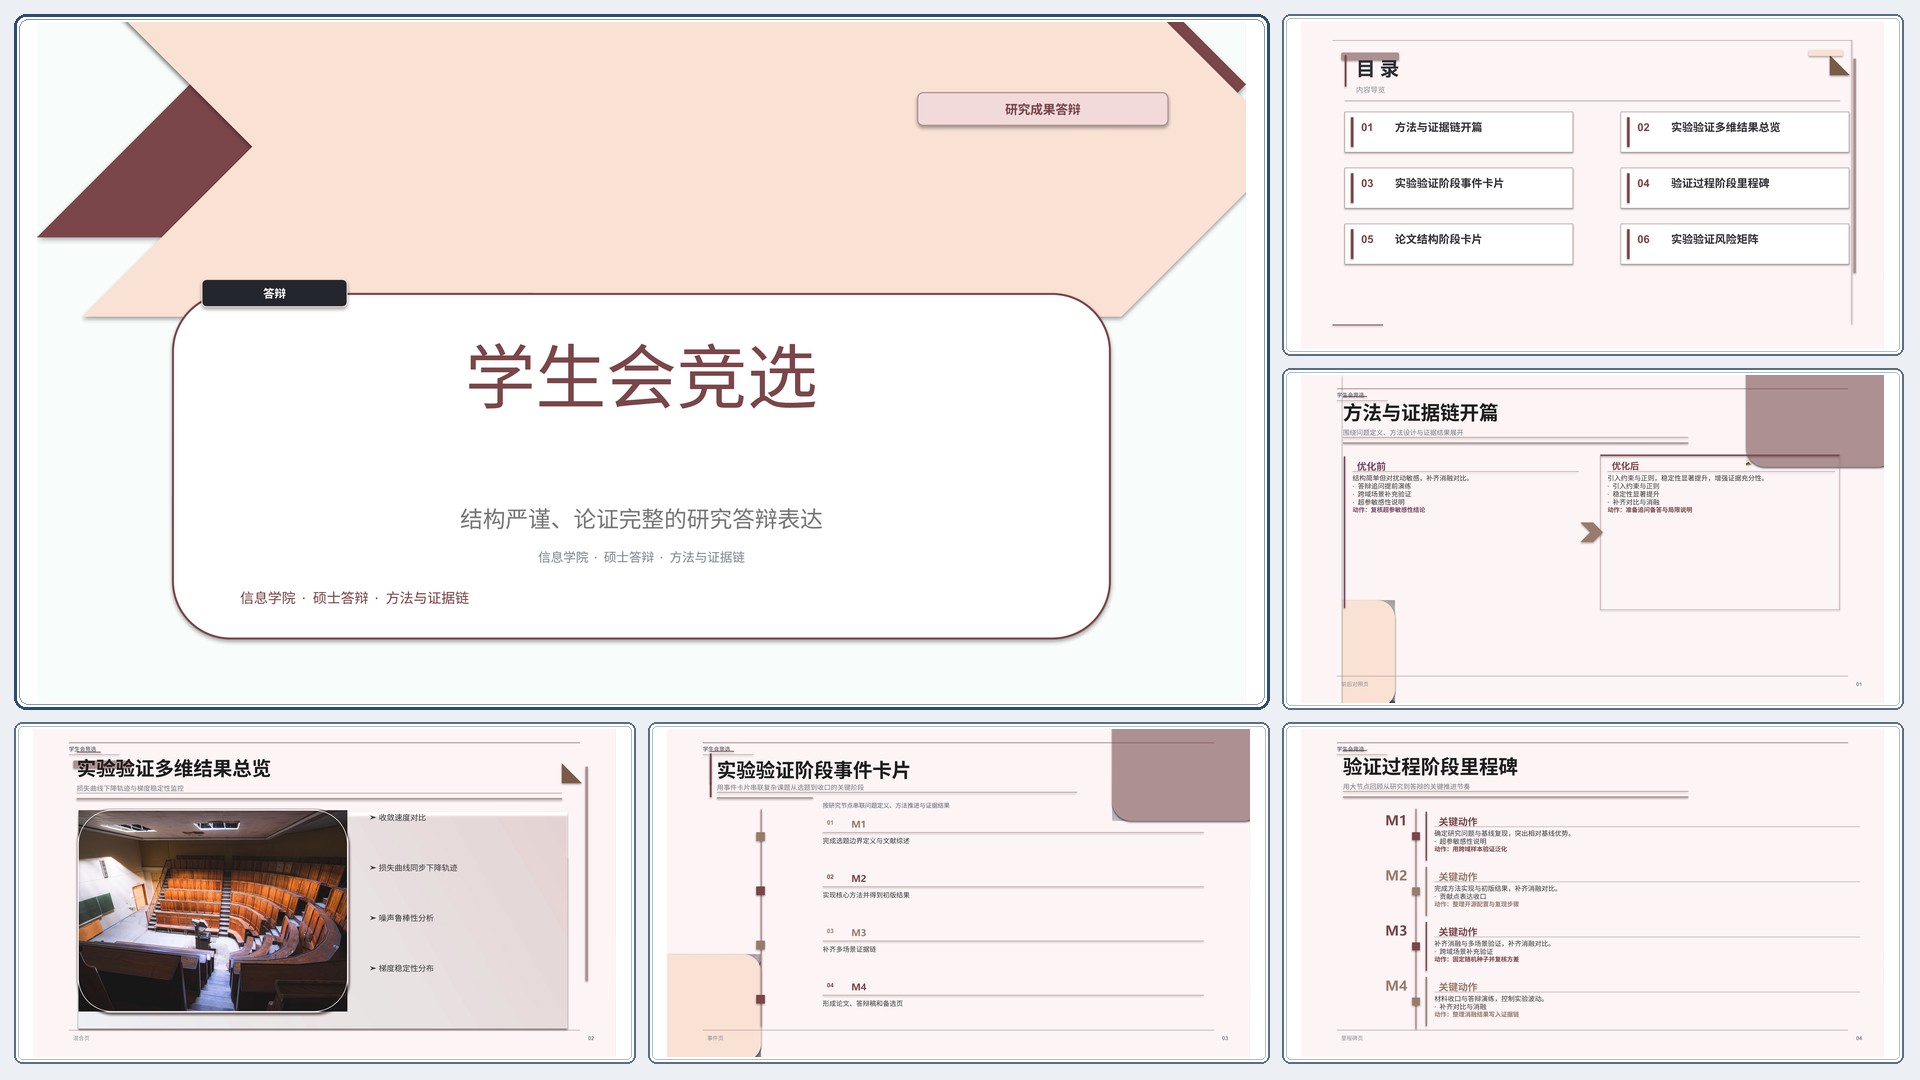Select contents item 05 论文结构阶段卡片
Viewport: 1920px width, 1080px height.
1458,244
